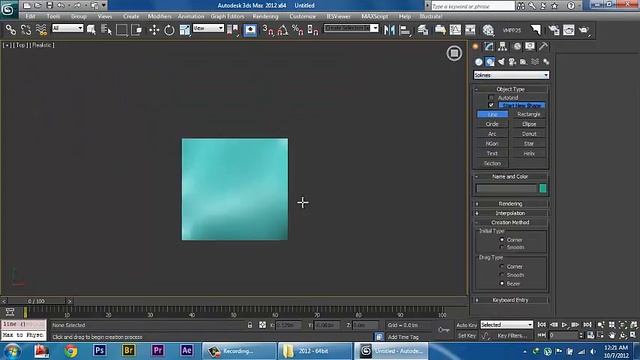Open the Material Editor icon
Viewport: 640px width, 360px height.
click(488, 30)
